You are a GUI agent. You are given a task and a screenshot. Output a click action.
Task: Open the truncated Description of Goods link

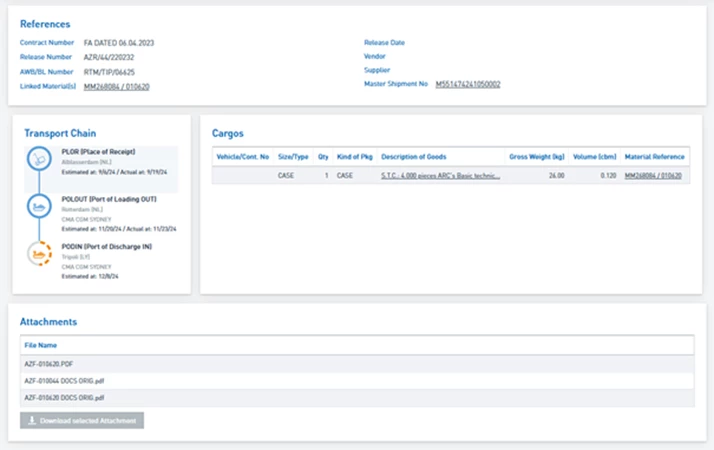click(x=440, y=175)
